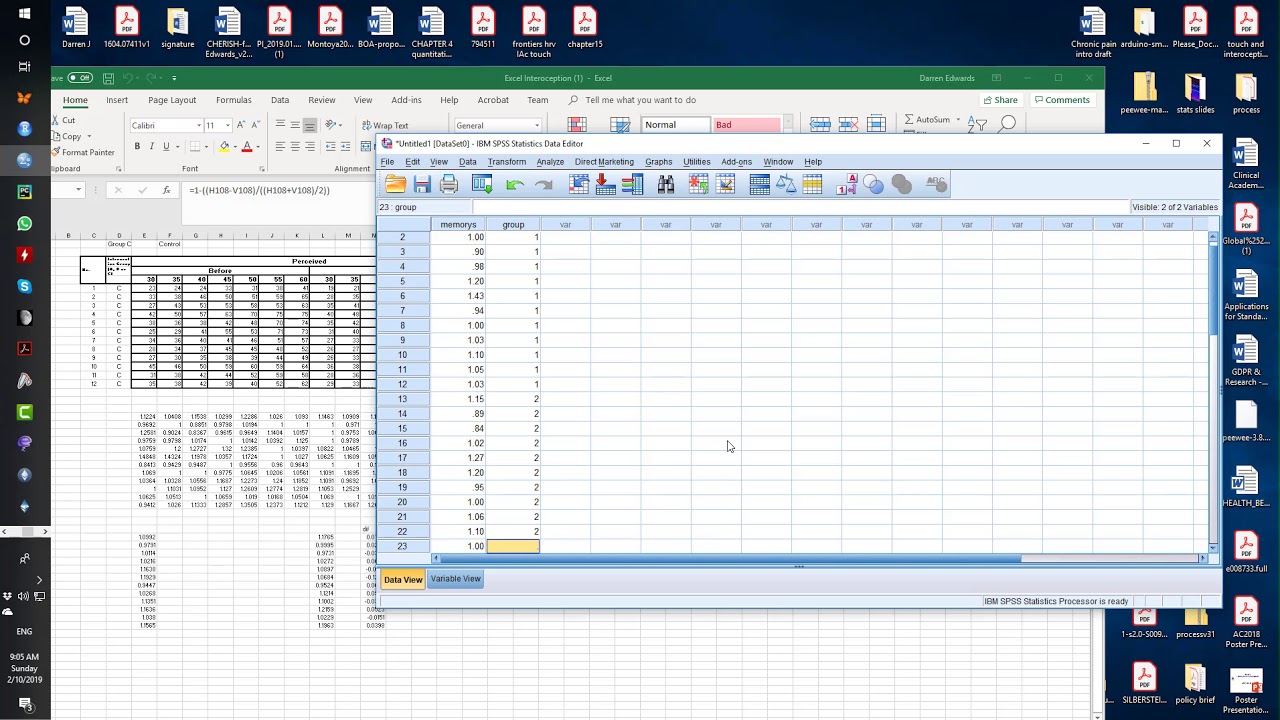Open the Calibri font name dropdown
Viewport: 1280px width, 720px height.
click(198, 125)
